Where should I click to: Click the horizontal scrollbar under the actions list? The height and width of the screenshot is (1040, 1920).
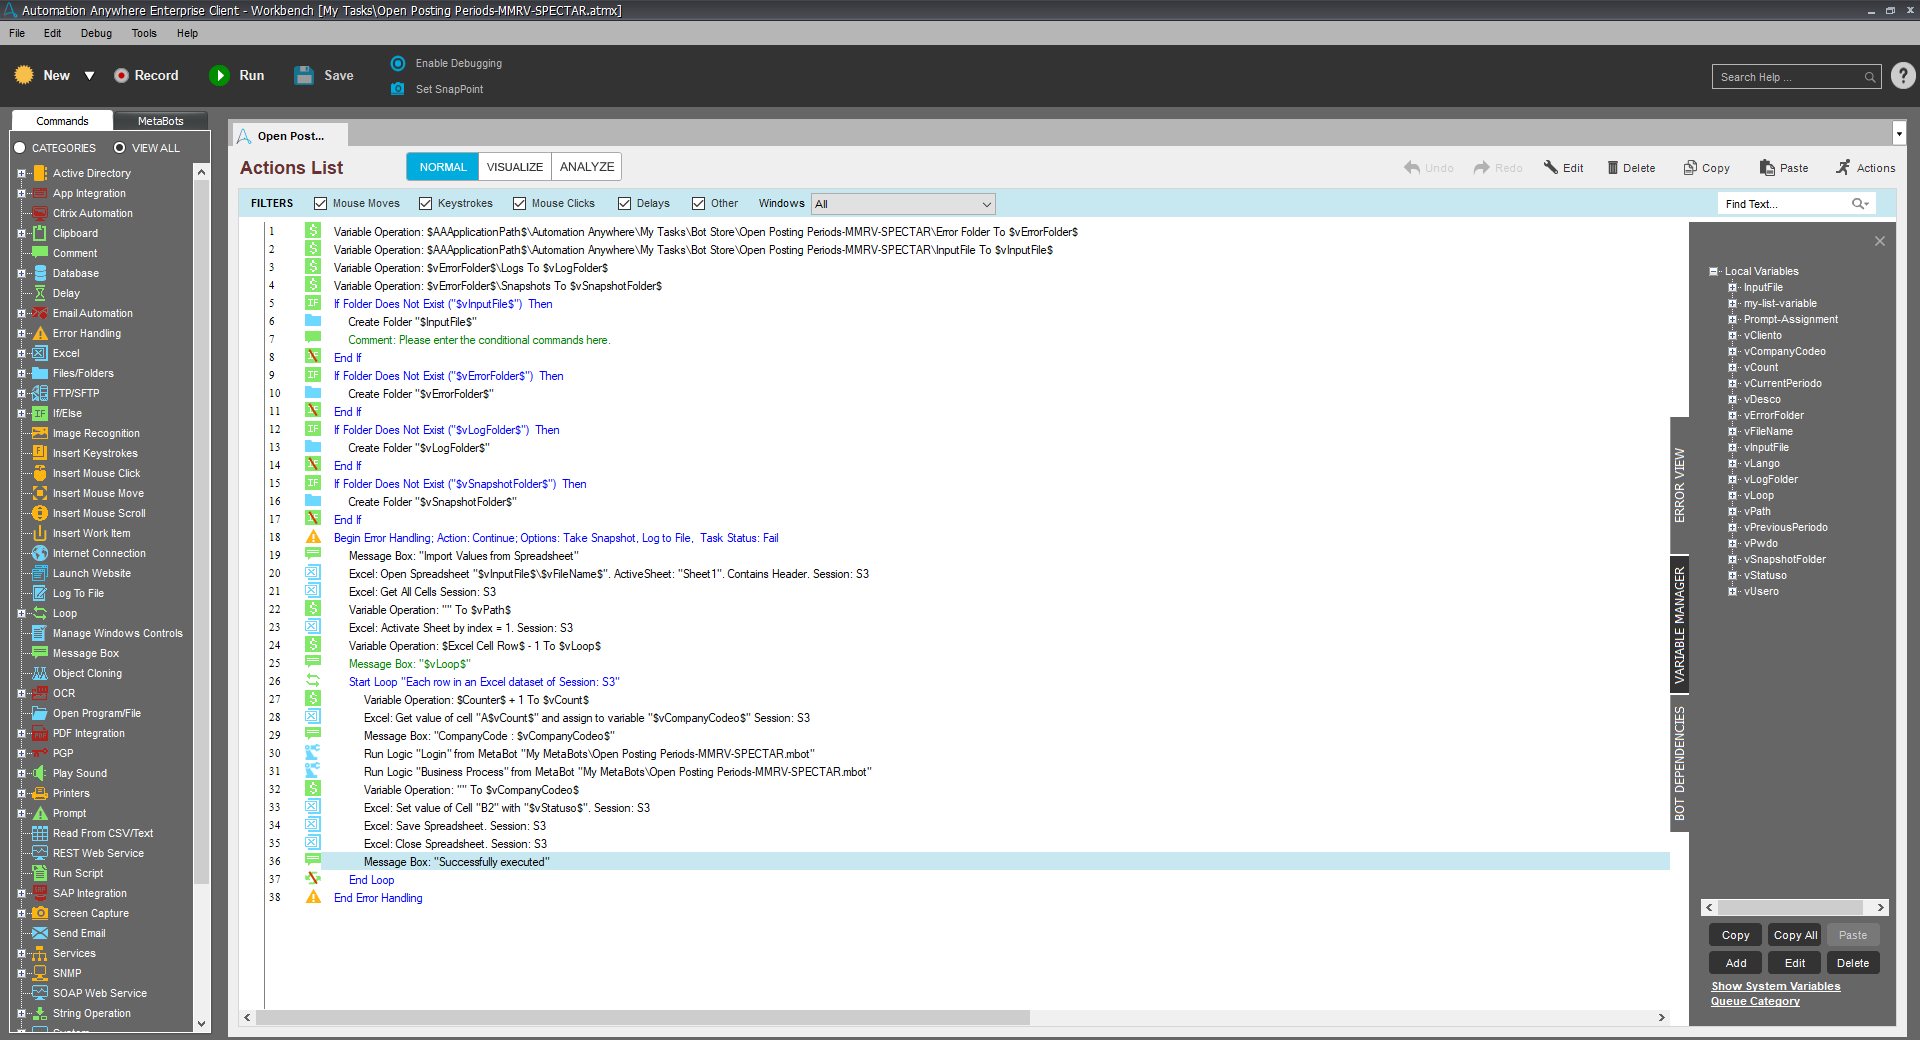642,1017
